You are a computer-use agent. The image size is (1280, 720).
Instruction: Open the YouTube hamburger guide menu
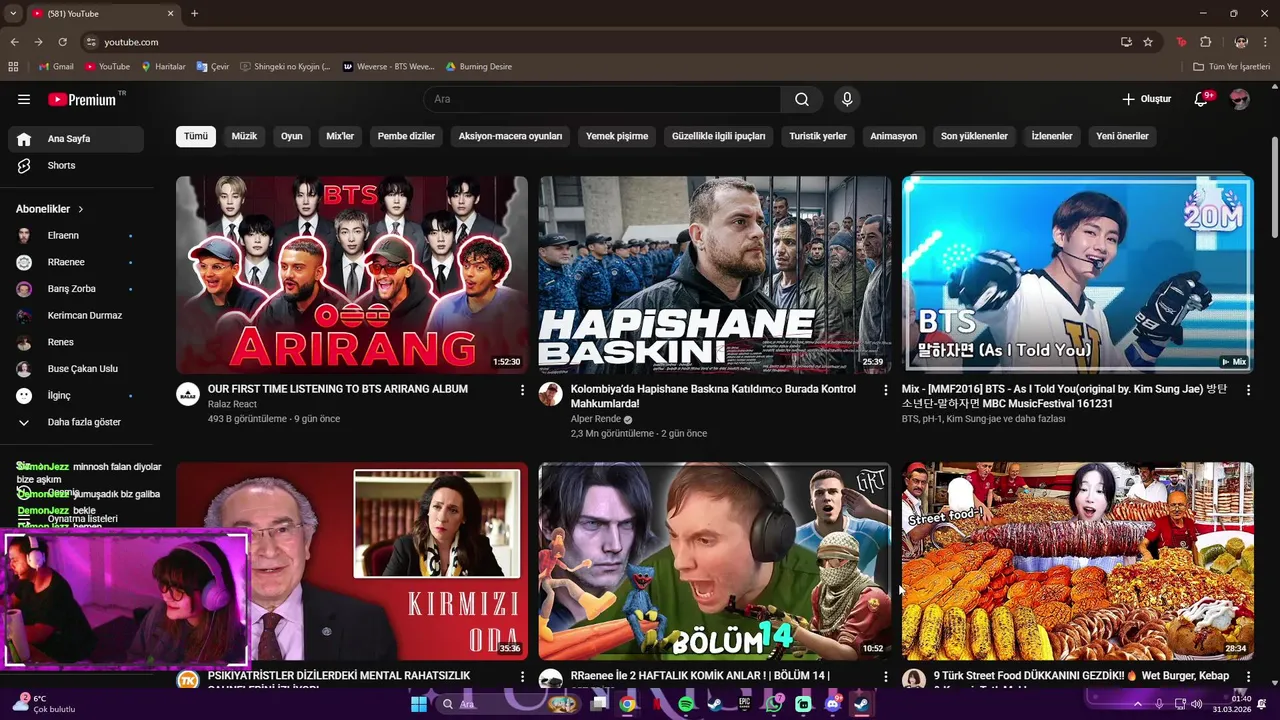[x=24, y=99]
